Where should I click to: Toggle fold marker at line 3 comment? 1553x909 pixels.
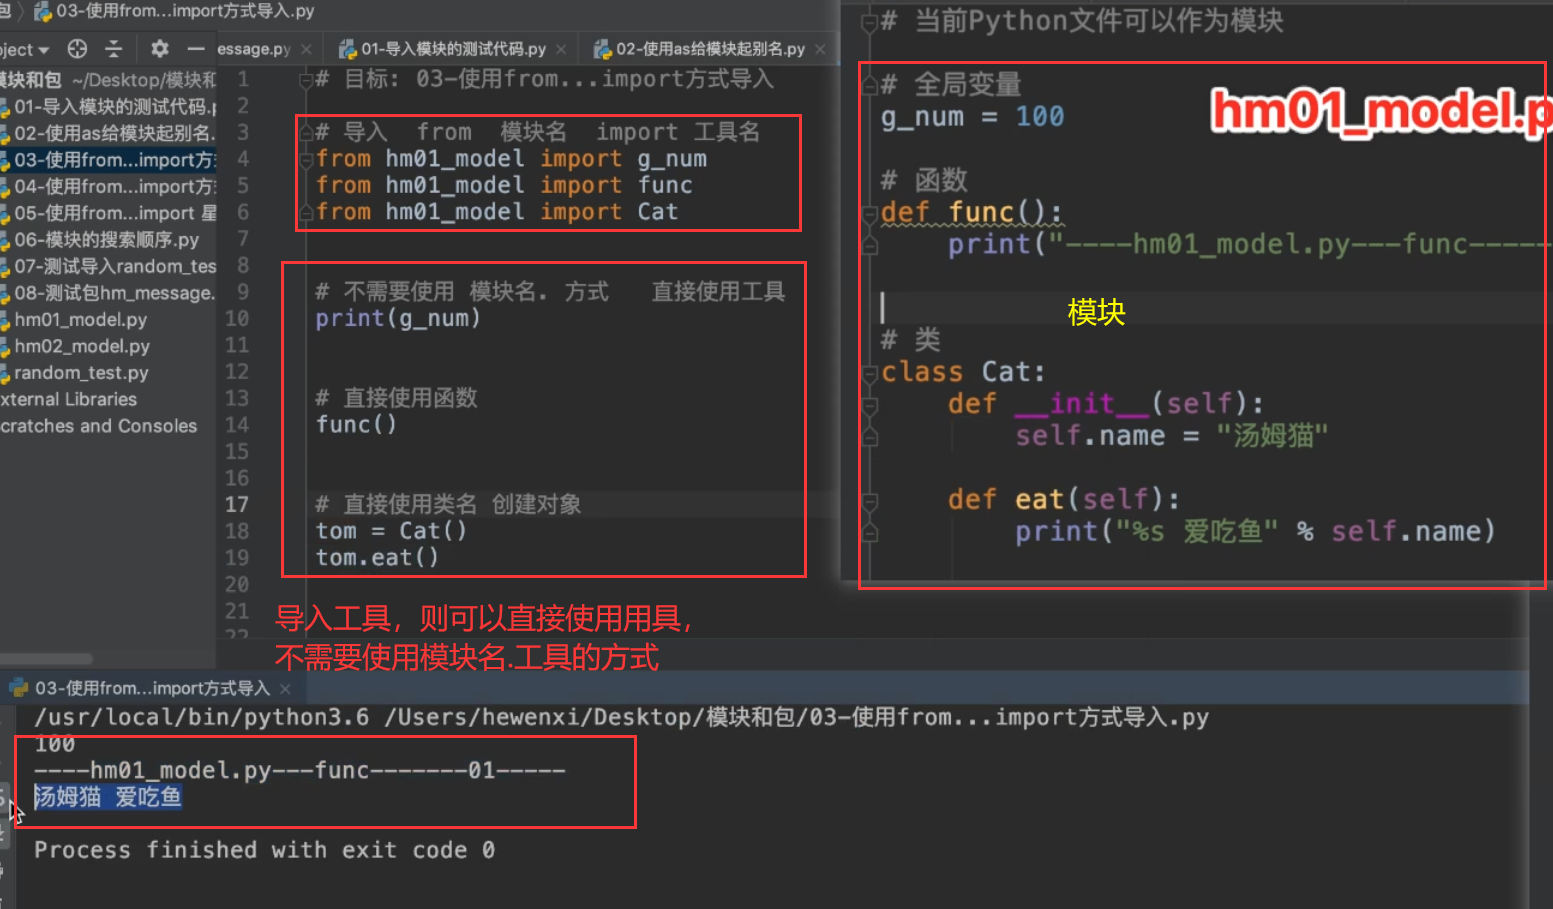coord(306,133)
